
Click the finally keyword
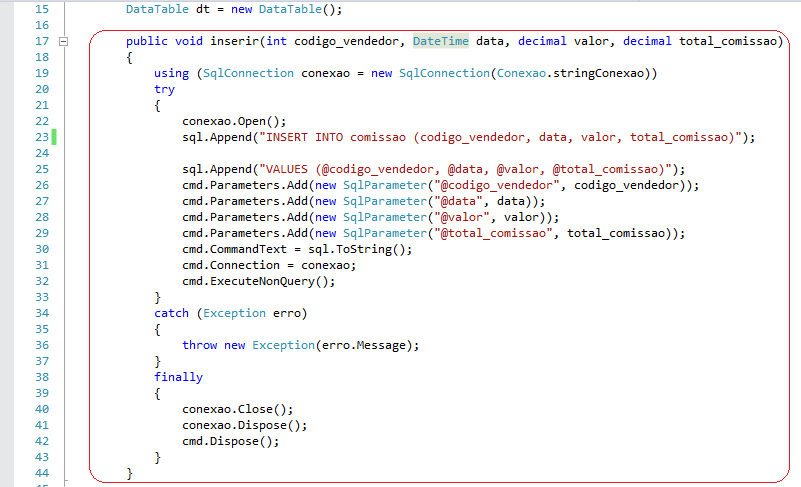coord(178,377)
